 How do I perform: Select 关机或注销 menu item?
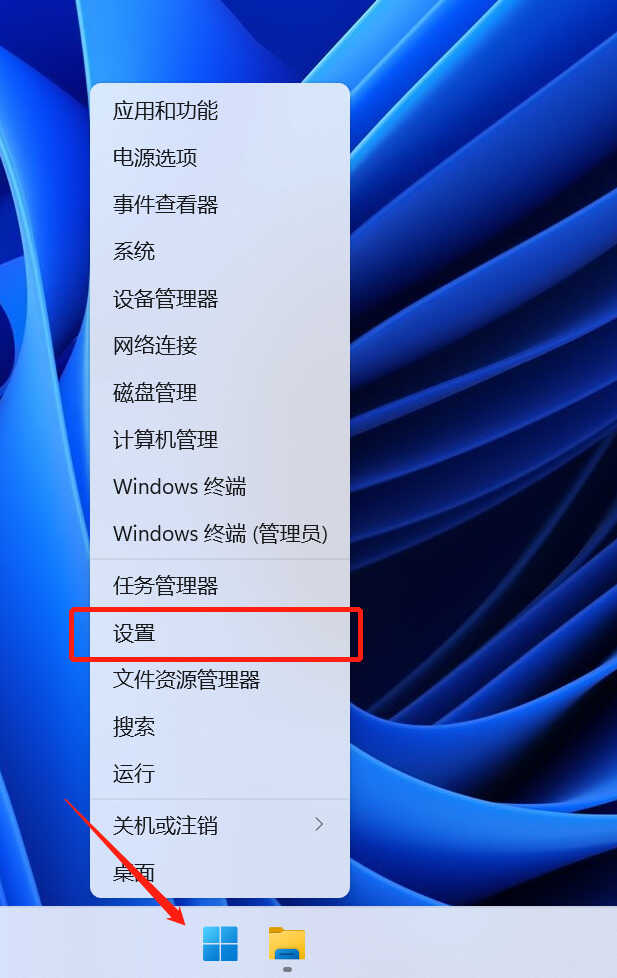click(x=220, y=825)
